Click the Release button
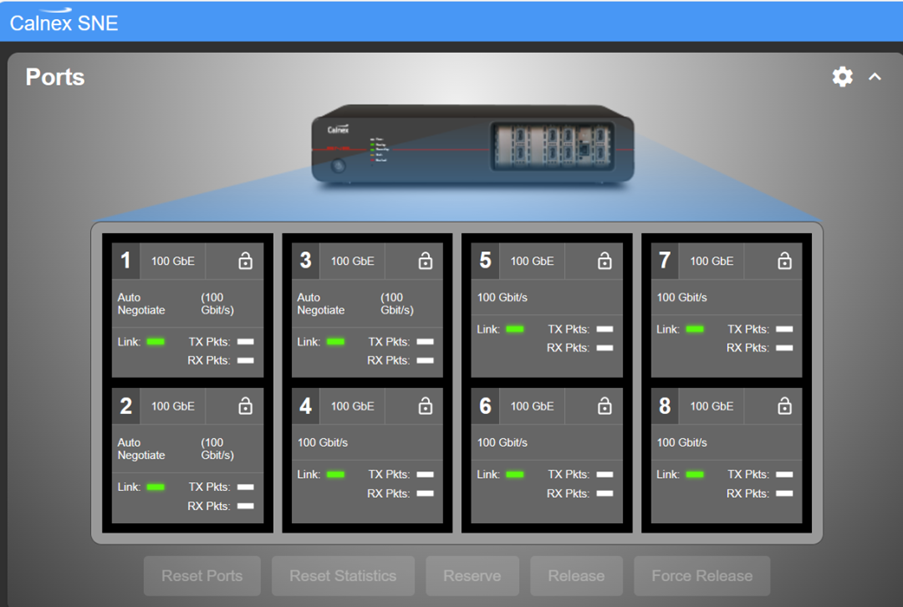Image resolution: width=903 pixels, height=607 pixels. point(576,576)
